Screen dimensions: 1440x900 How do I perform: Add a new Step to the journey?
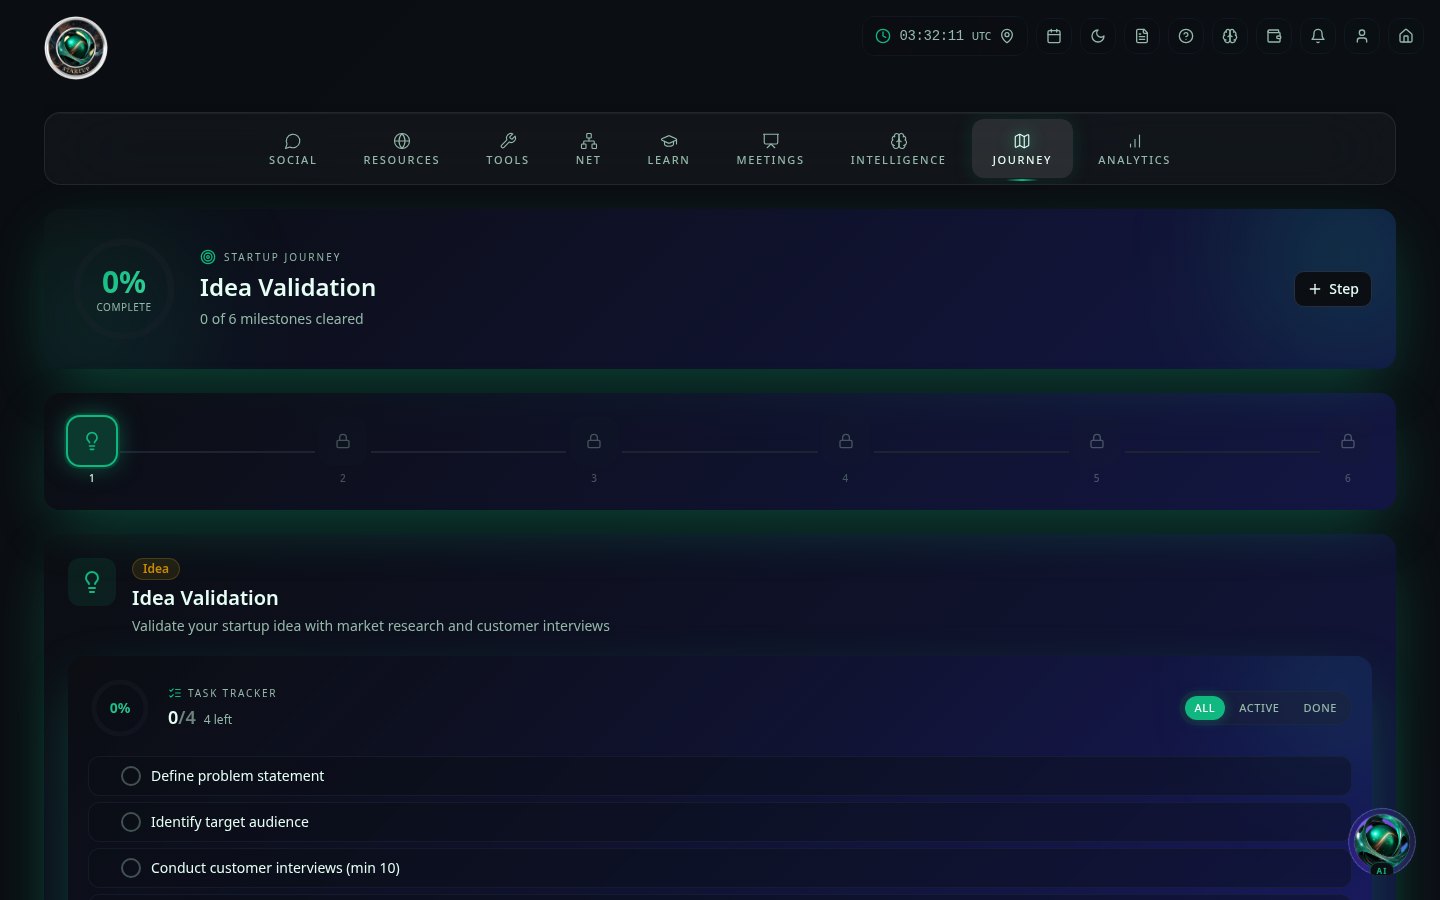point(1333,289)
